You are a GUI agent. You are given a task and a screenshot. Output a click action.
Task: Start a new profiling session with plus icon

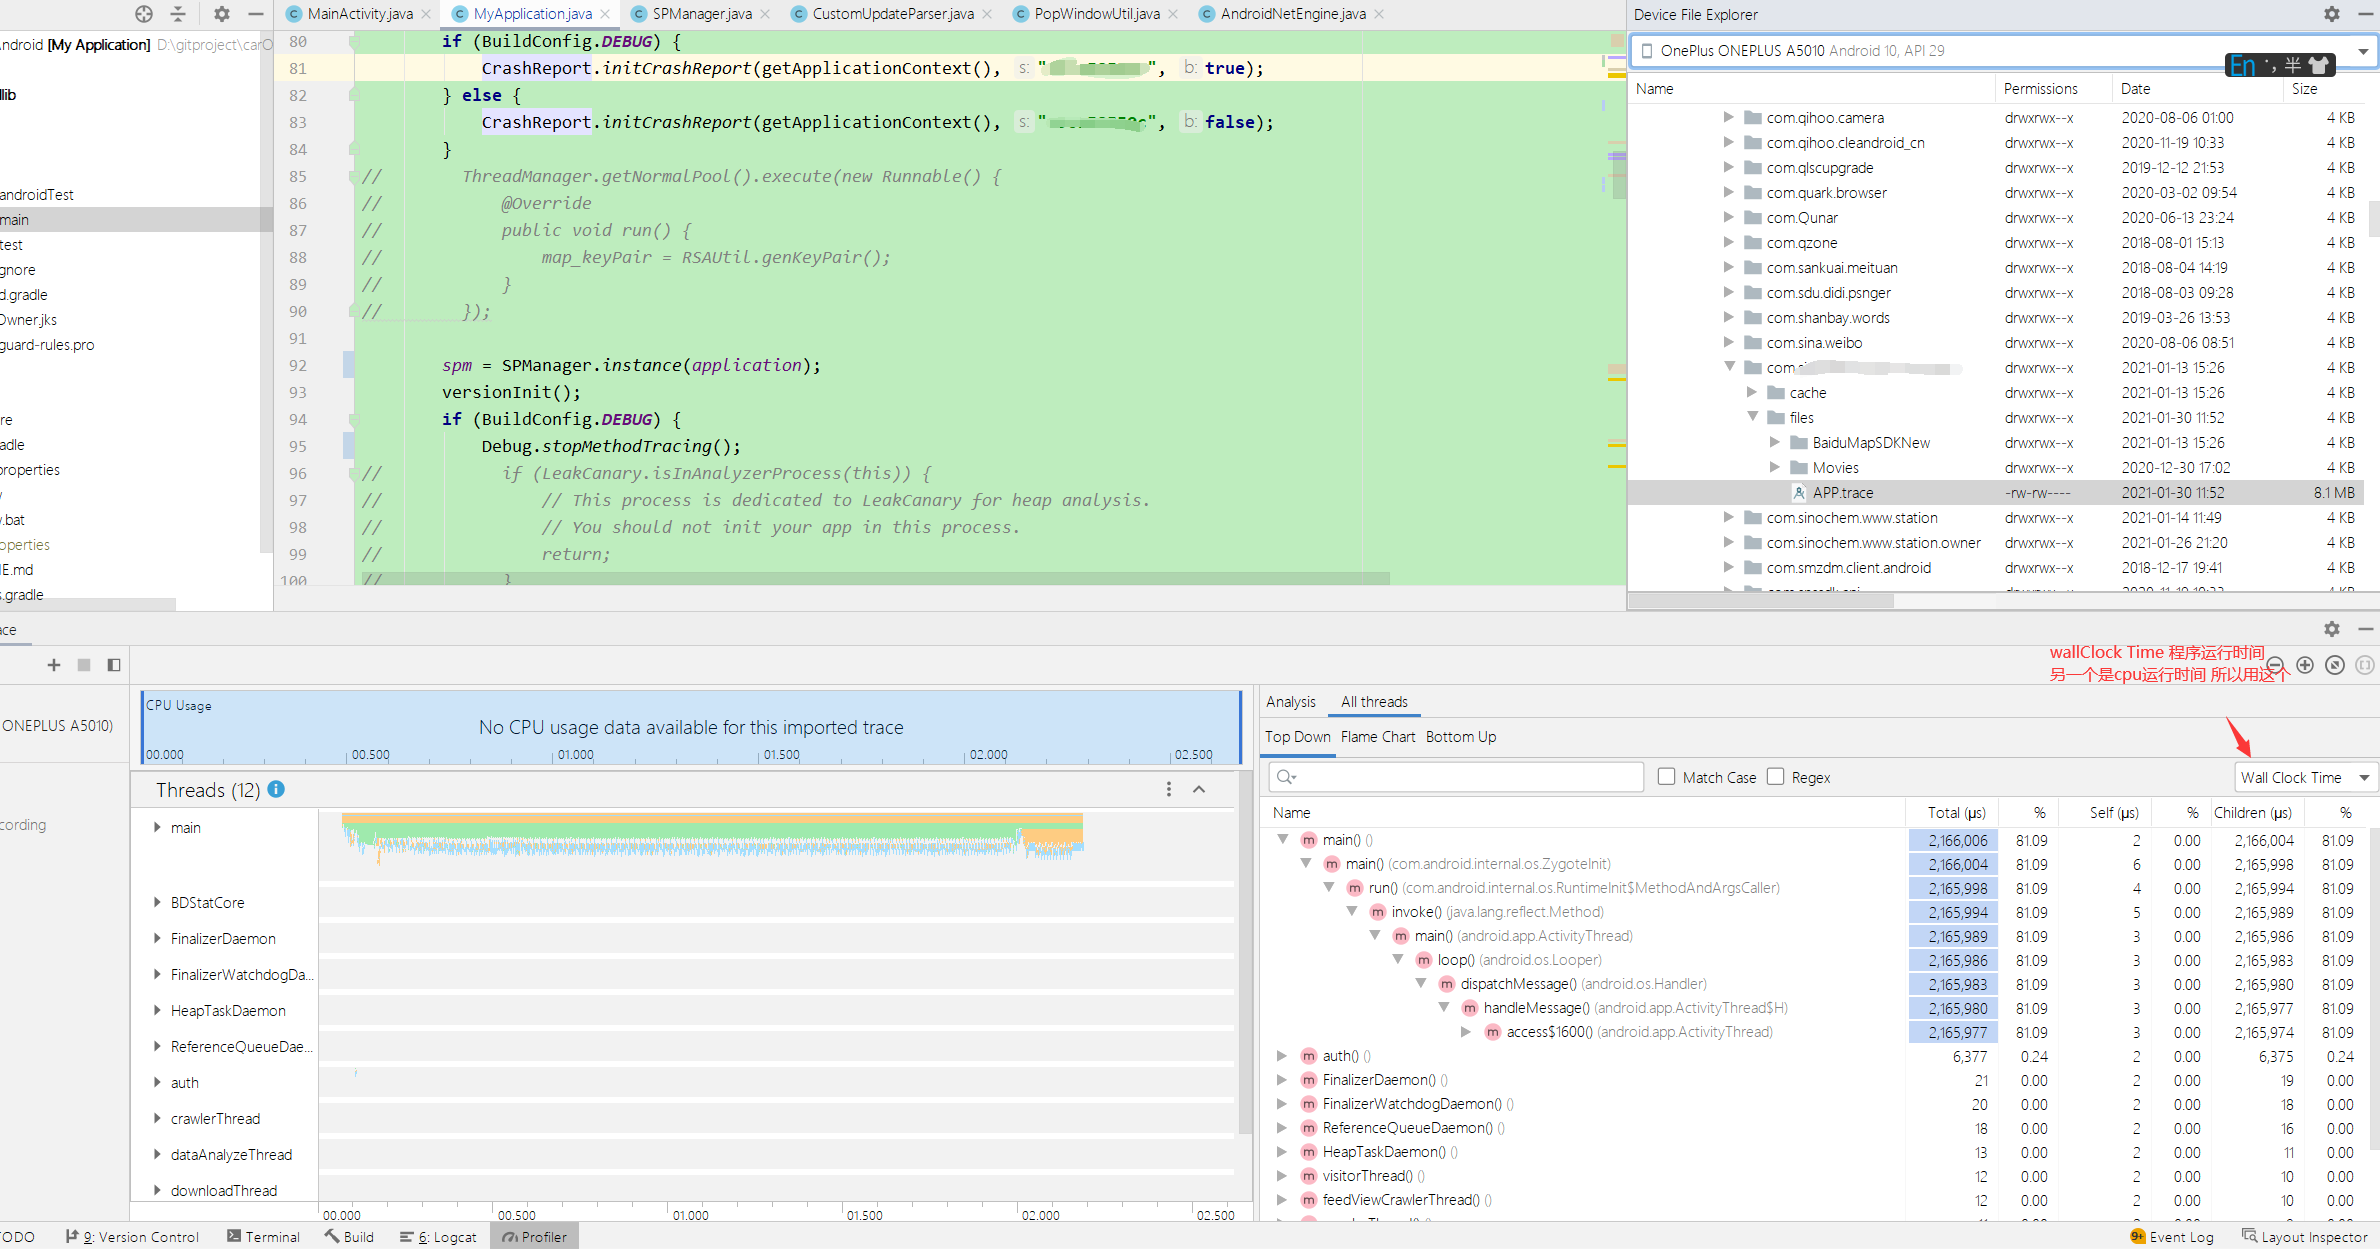point(54,665)
